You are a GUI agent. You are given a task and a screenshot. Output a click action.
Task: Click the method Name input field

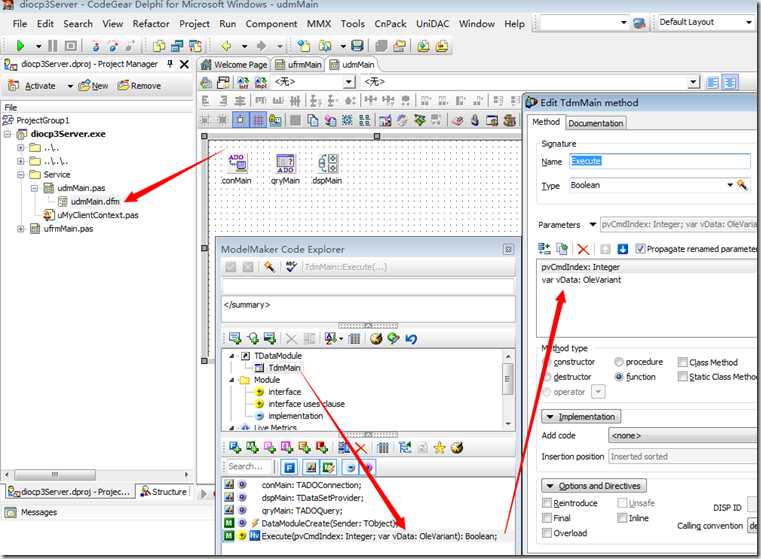(x=660, y=161)
